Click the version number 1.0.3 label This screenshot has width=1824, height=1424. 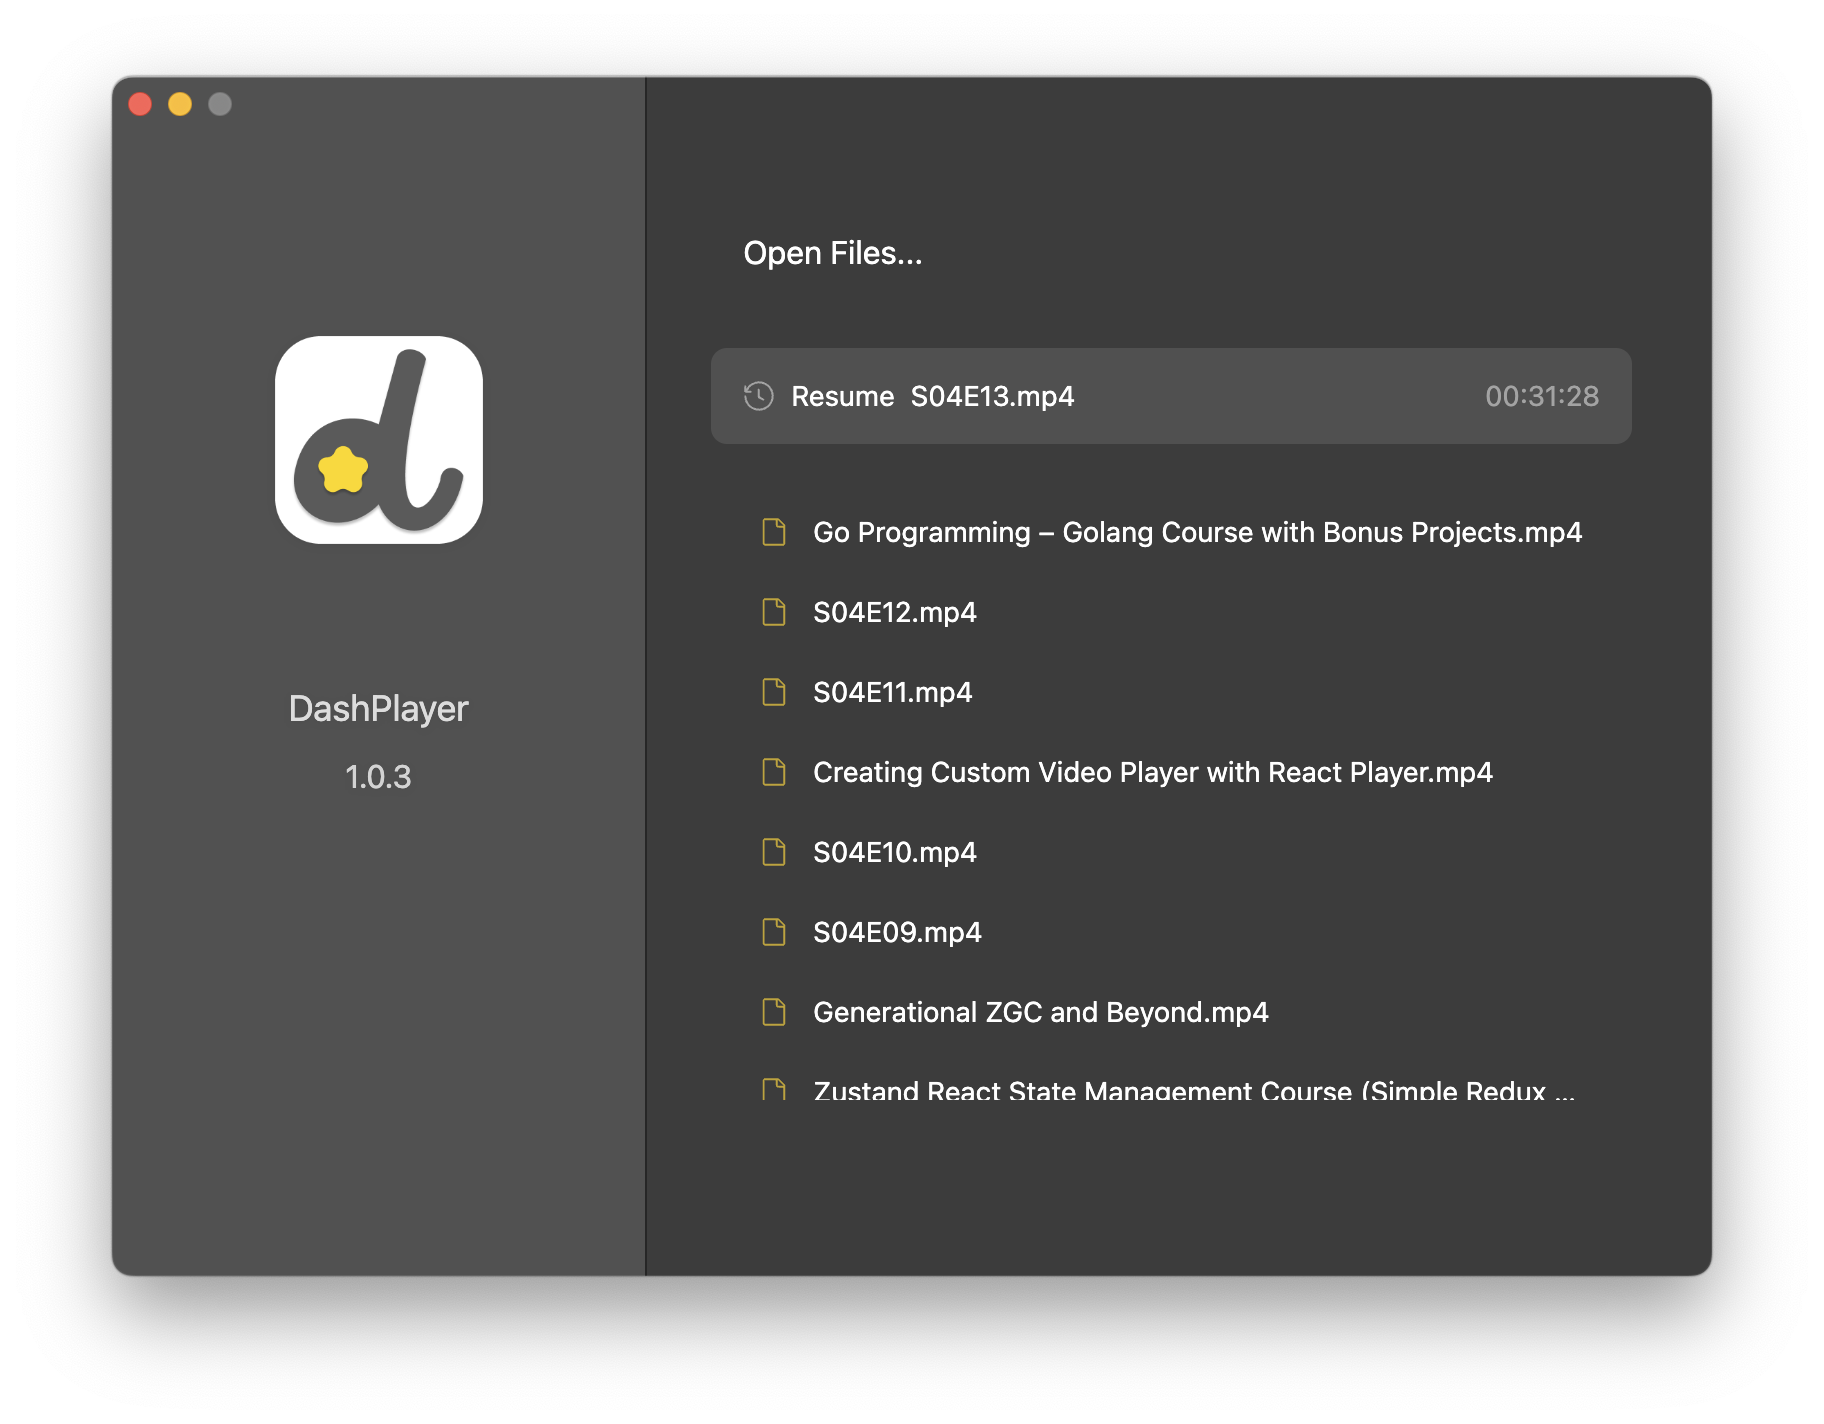378,776
